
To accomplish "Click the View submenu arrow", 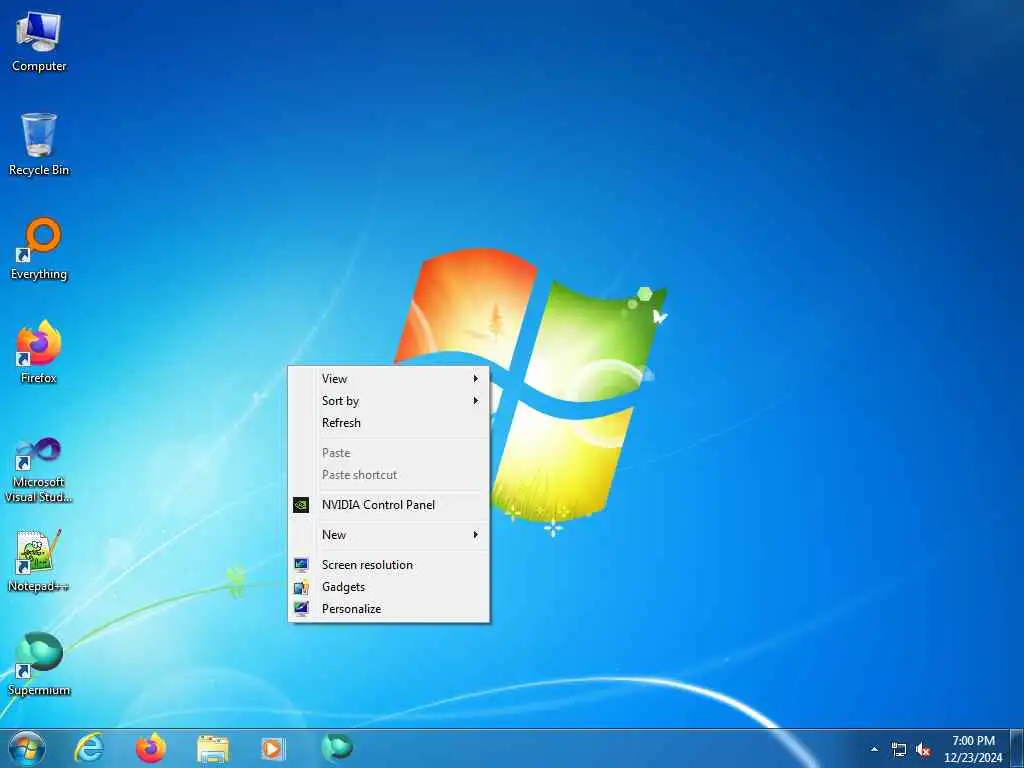I will click(476, 379).
